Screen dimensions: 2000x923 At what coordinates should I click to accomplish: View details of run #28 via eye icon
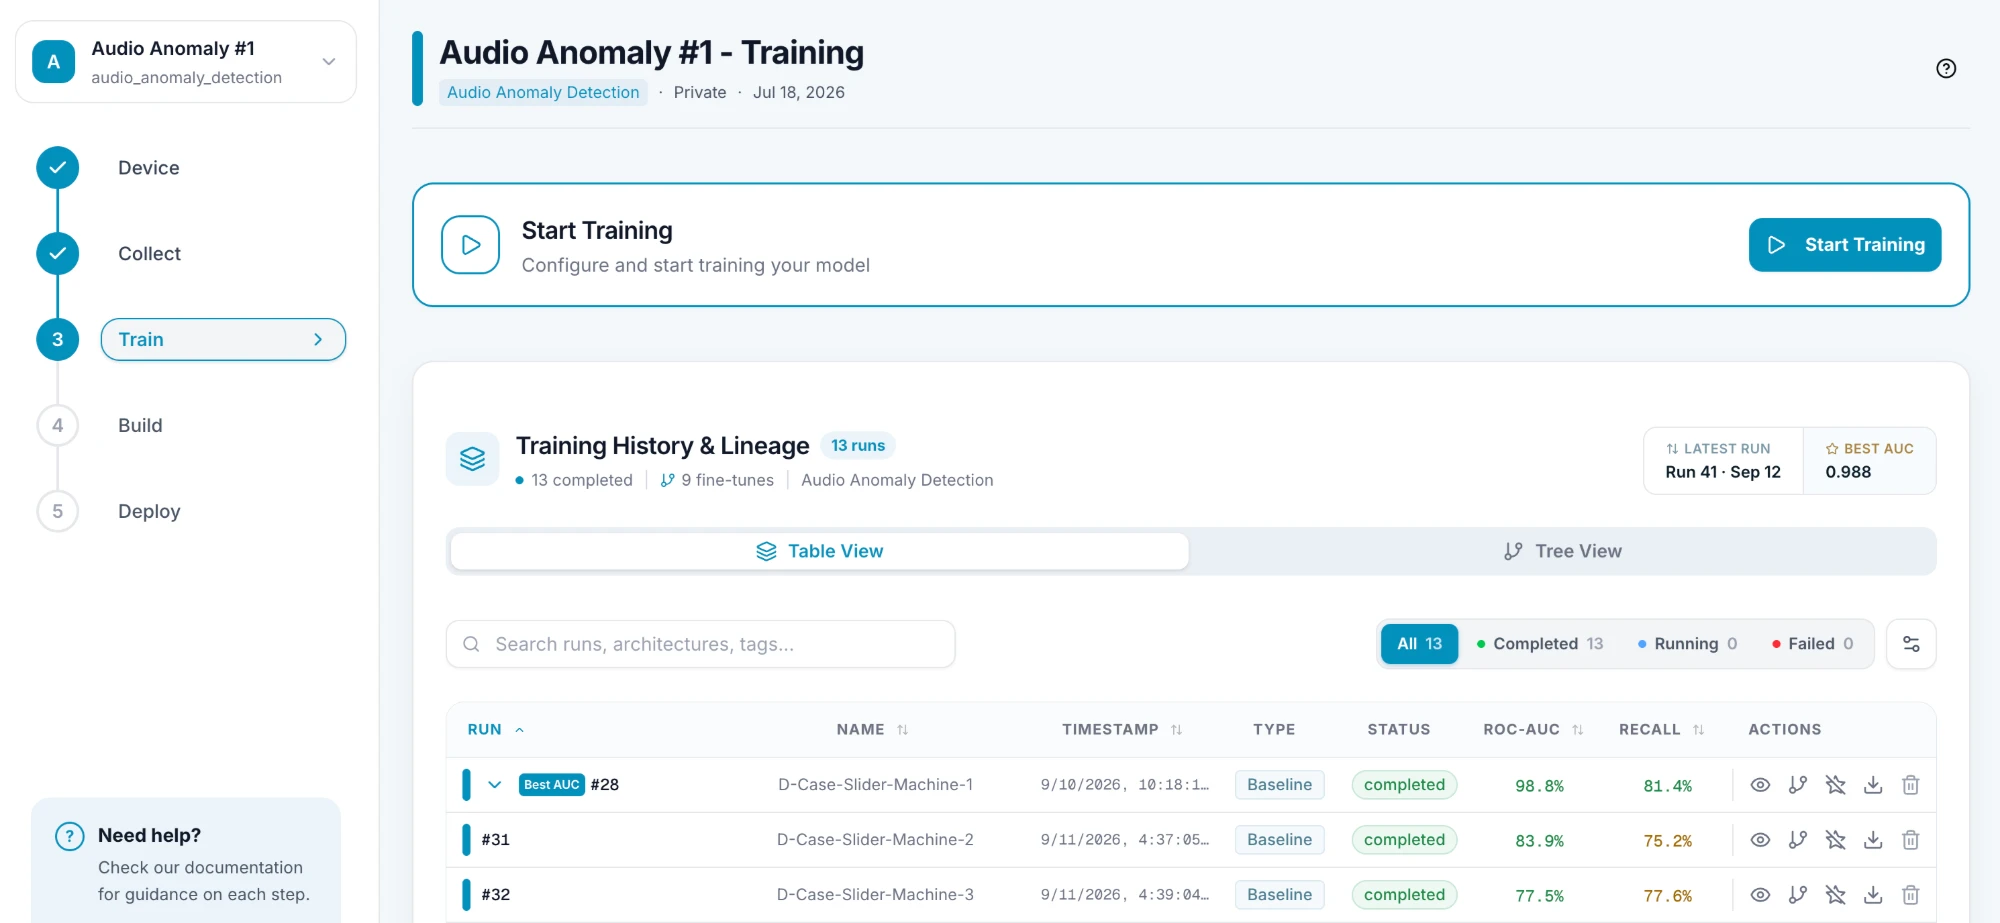point(1760,785)
